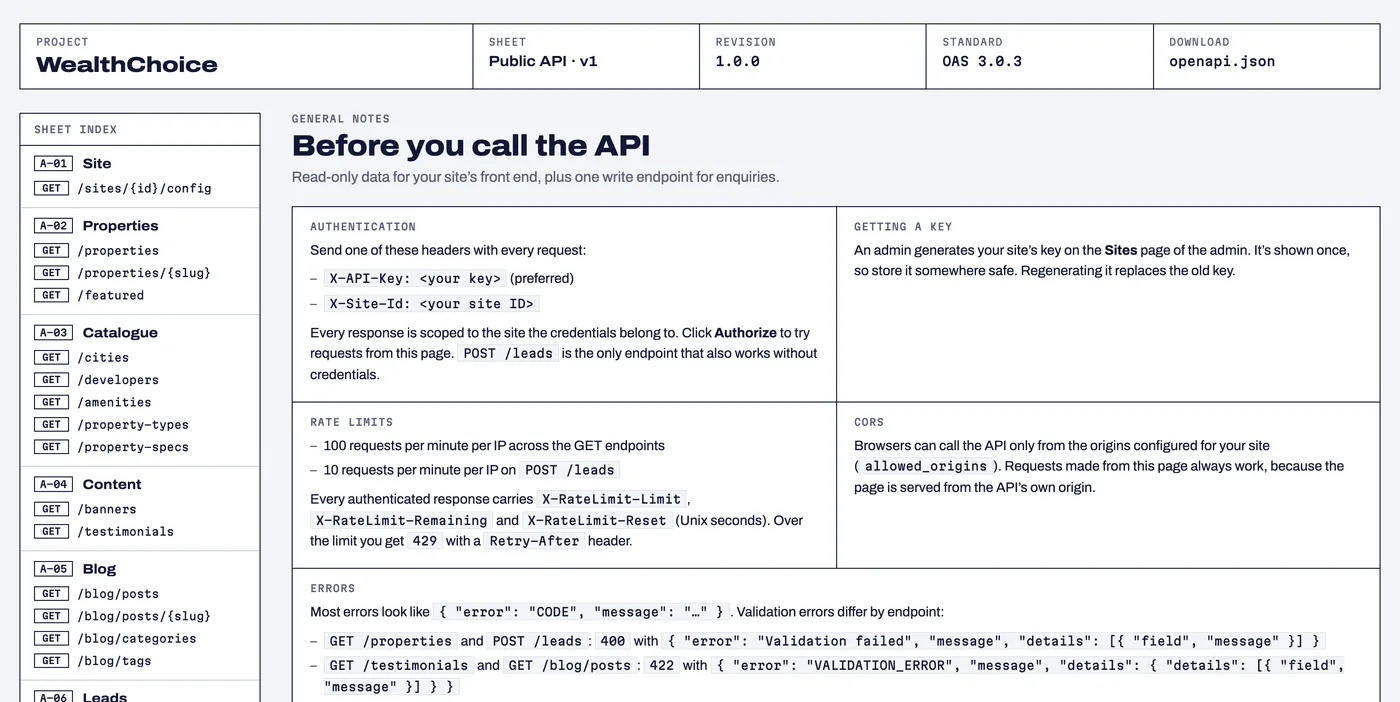Click the 422 status code in Errors
1400x702 pixels.
click(661, 665)
